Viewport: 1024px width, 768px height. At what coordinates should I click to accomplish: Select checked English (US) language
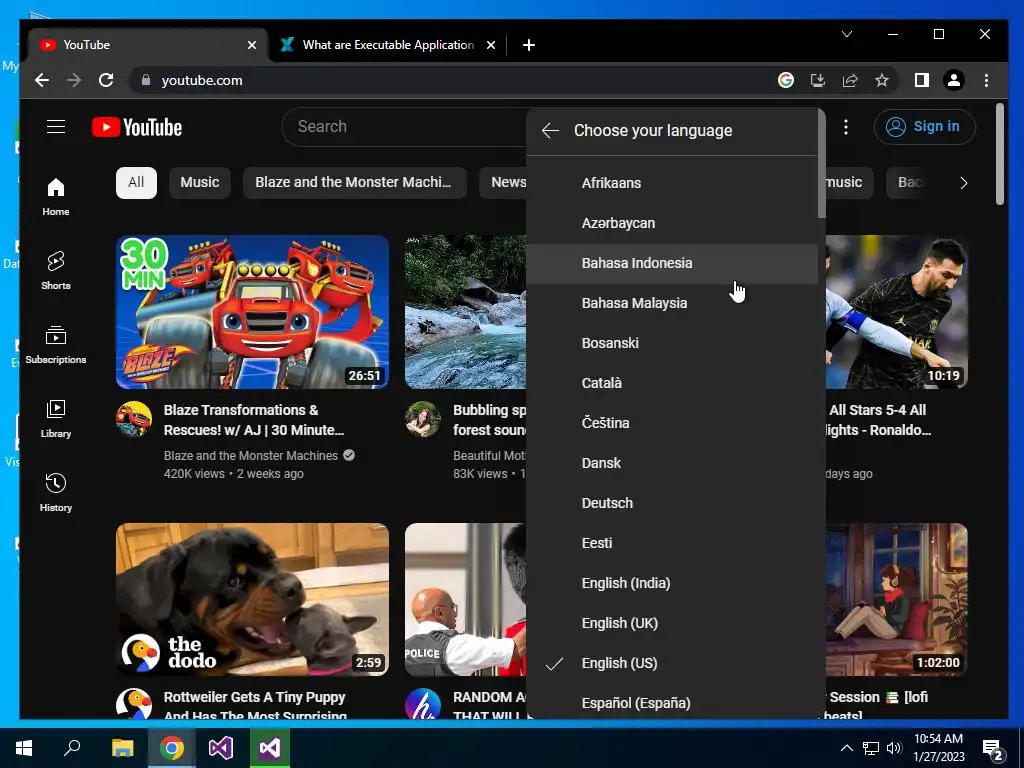coord(672,664)
